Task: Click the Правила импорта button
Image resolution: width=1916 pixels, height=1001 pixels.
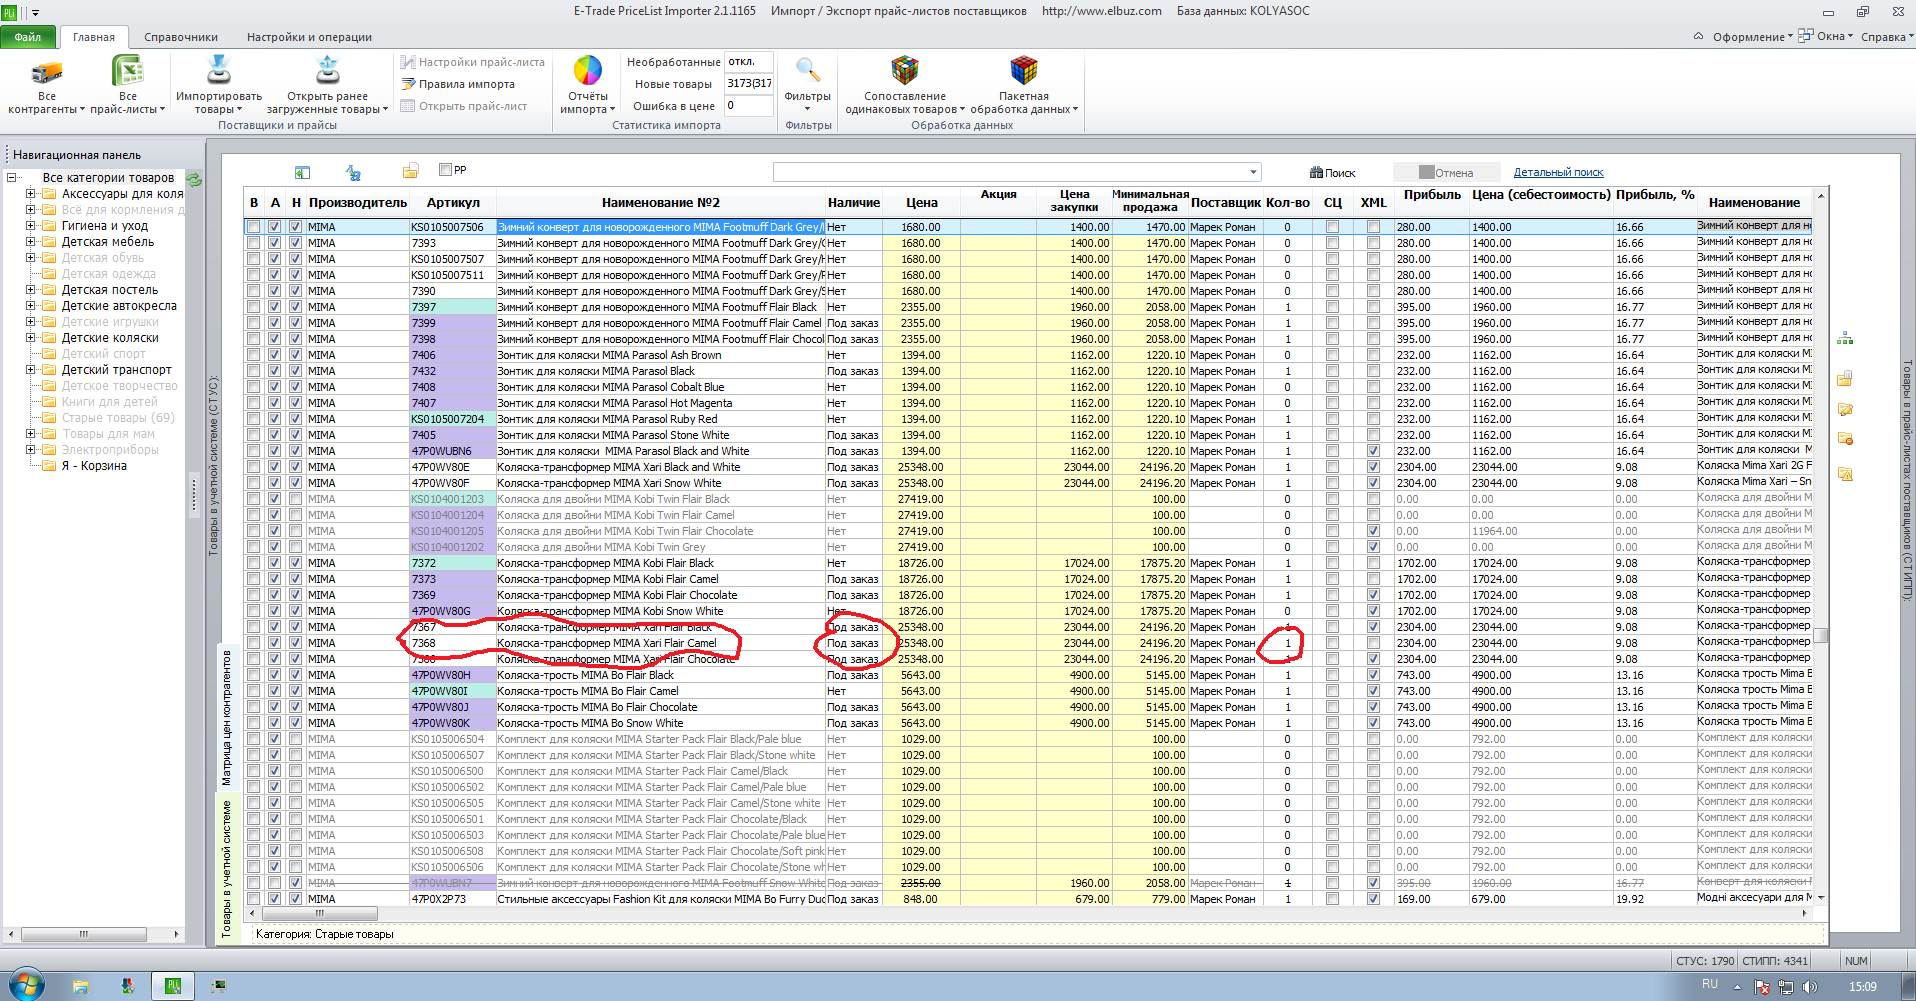Action: point(458,84)
